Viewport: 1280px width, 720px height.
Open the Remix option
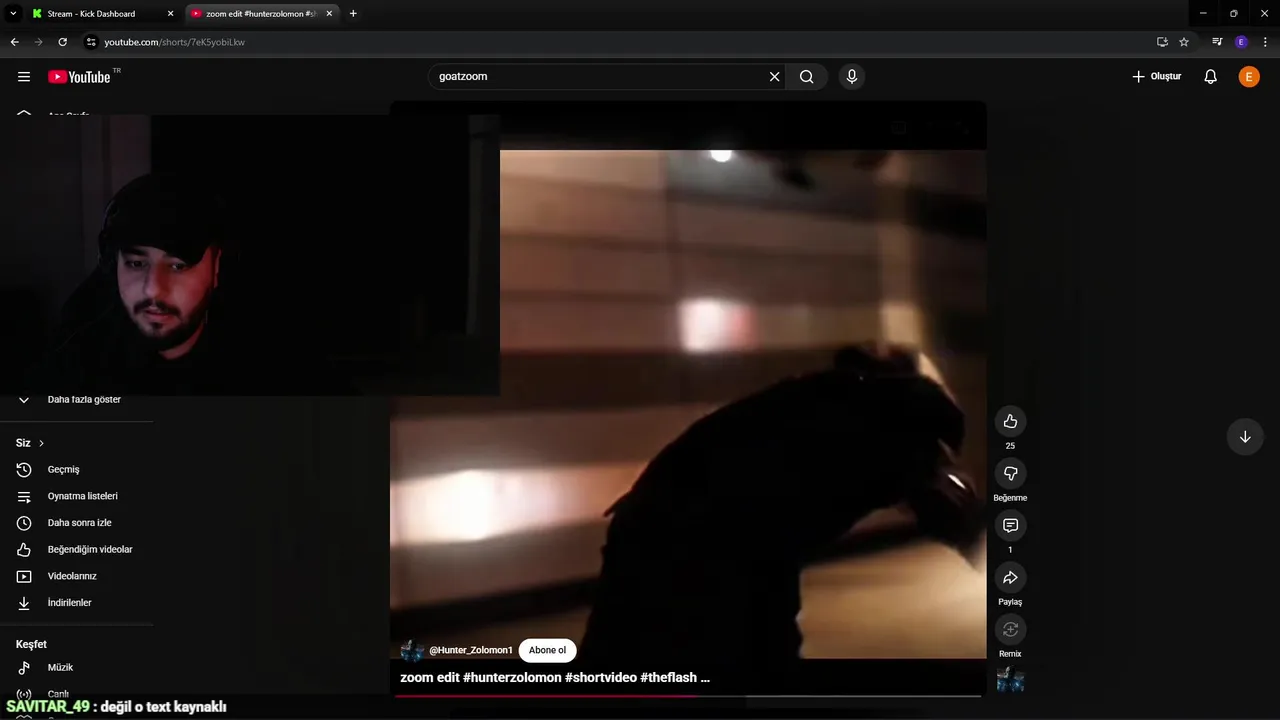[1010, 629]
